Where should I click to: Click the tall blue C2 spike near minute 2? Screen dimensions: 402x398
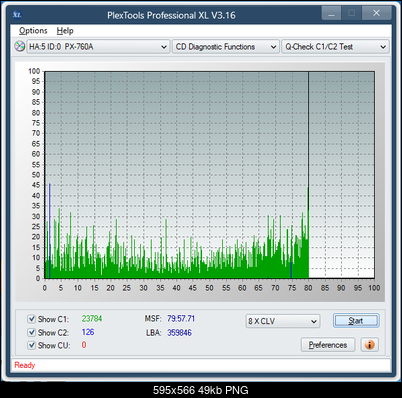click(x=50, y=230)
